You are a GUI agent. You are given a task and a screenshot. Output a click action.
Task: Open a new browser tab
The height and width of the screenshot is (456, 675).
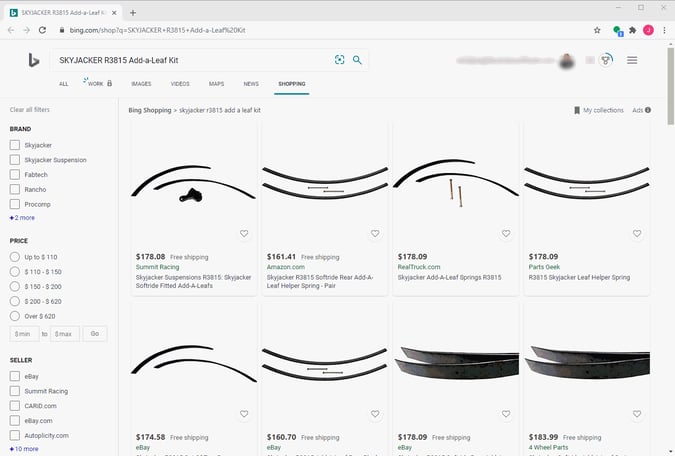(x=133, y=13)
